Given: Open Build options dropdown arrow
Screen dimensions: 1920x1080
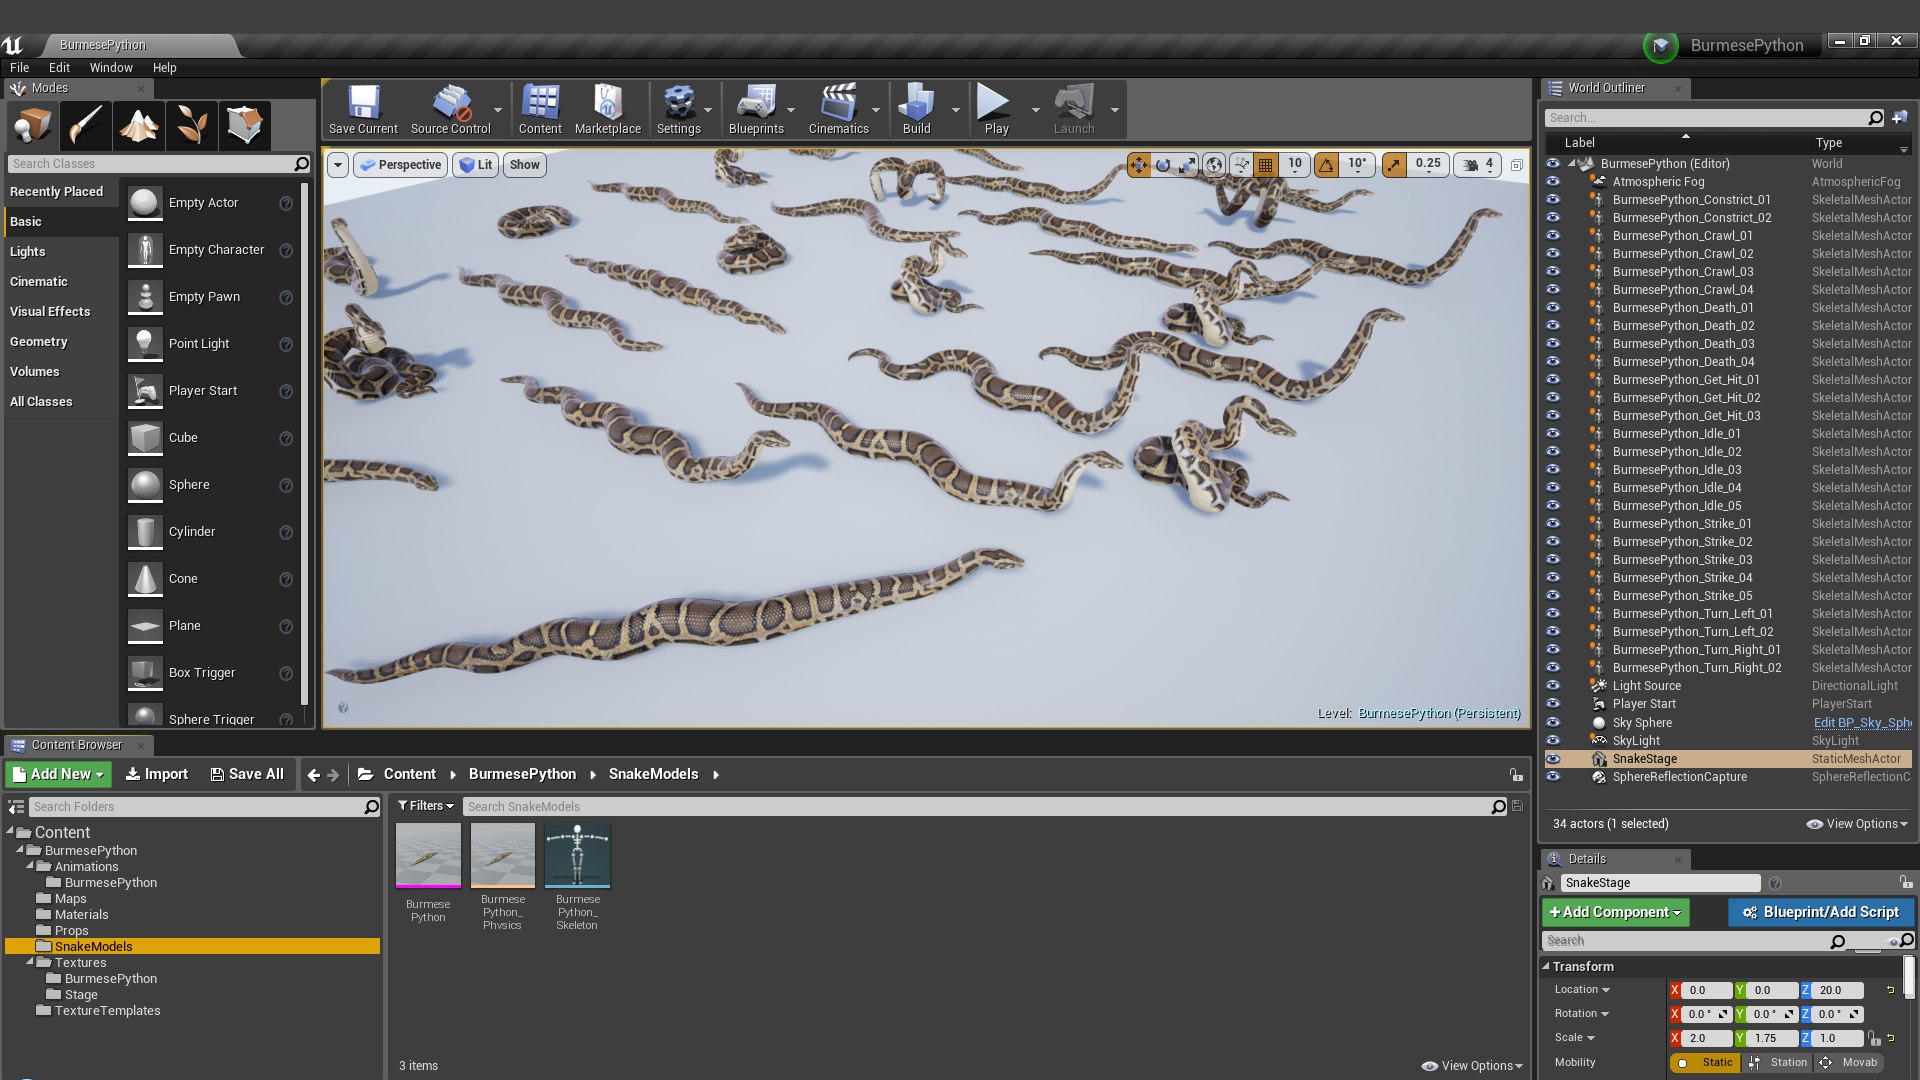Looking at the screenshot, I should pos(955,110).
